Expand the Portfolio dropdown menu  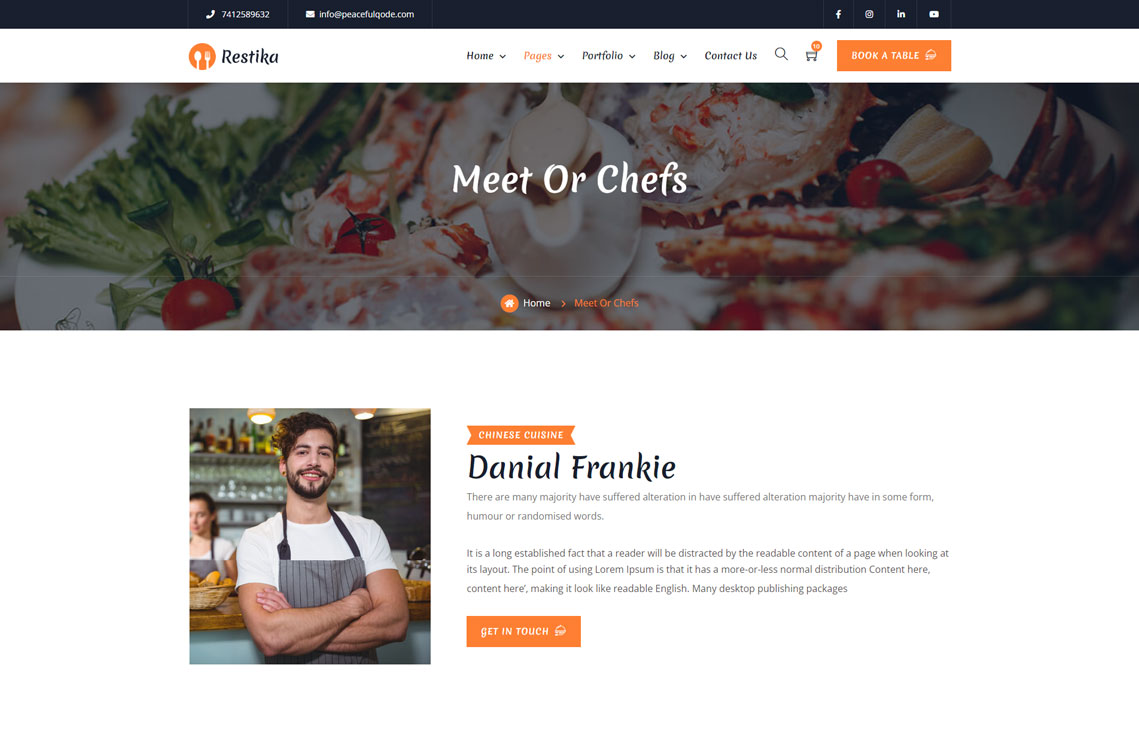(x=609, y=56)
